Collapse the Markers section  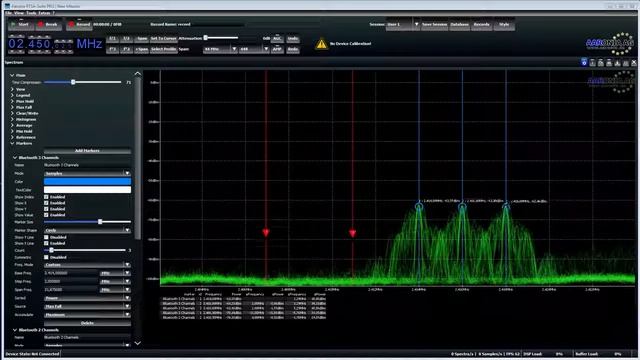[12, 143]
